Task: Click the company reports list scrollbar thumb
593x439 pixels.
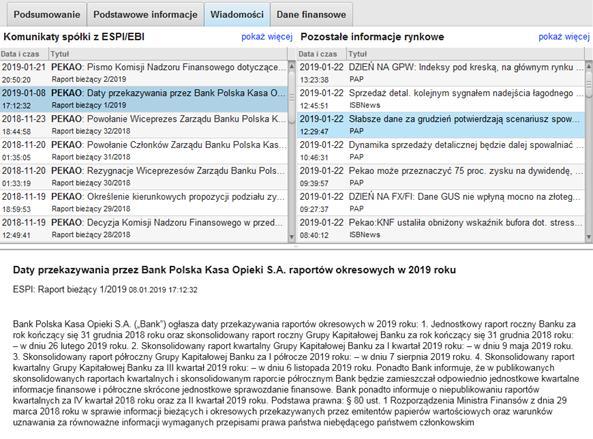Action: [x=292, y=98]
